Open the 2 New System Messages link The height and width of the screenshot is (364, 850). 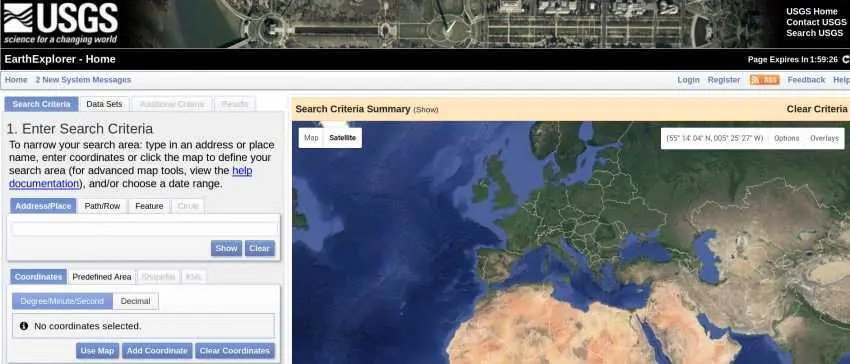point(83,80)
